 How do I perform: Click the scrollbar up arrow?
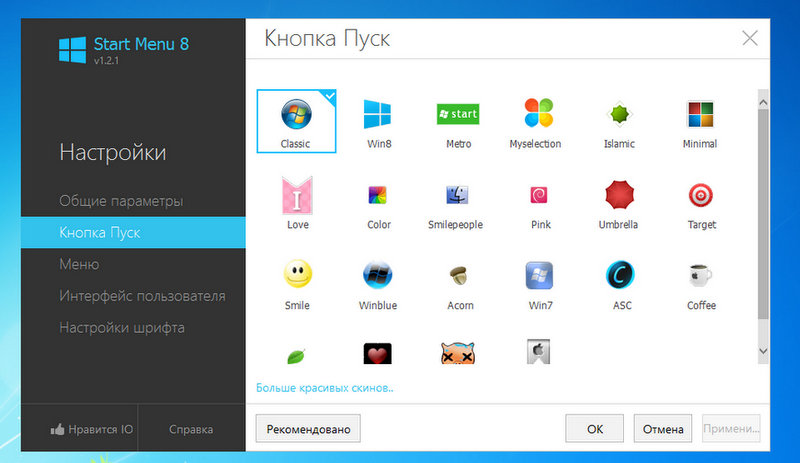(x=763, y=103)
